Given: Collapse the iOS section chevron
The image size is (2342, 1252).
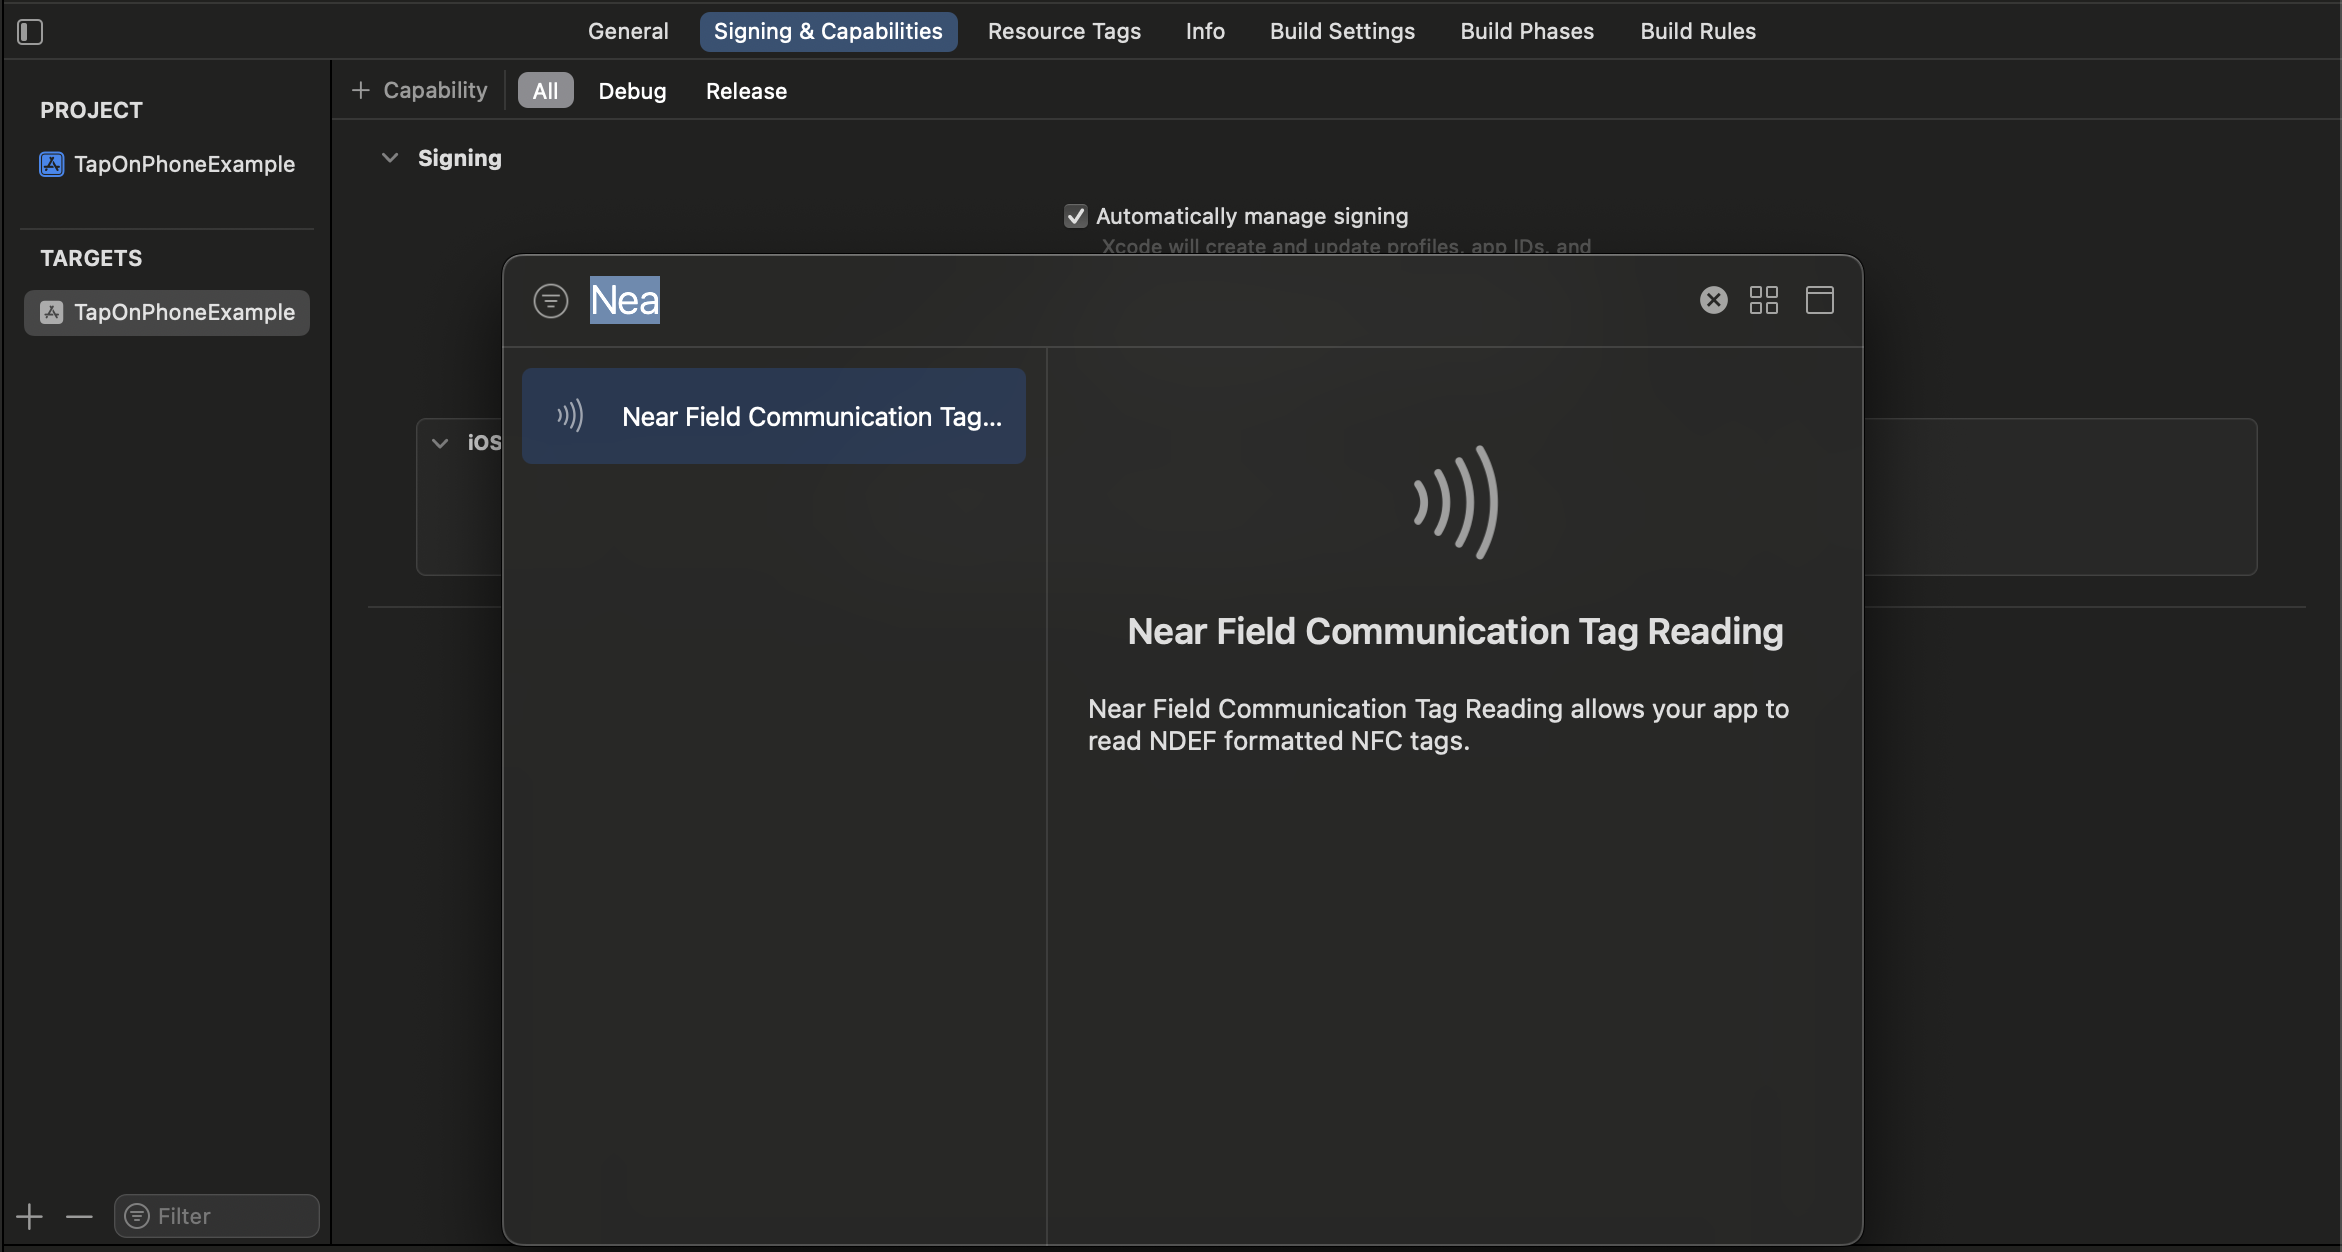Looking at the screenshot, I should click(x=440, y=443).
